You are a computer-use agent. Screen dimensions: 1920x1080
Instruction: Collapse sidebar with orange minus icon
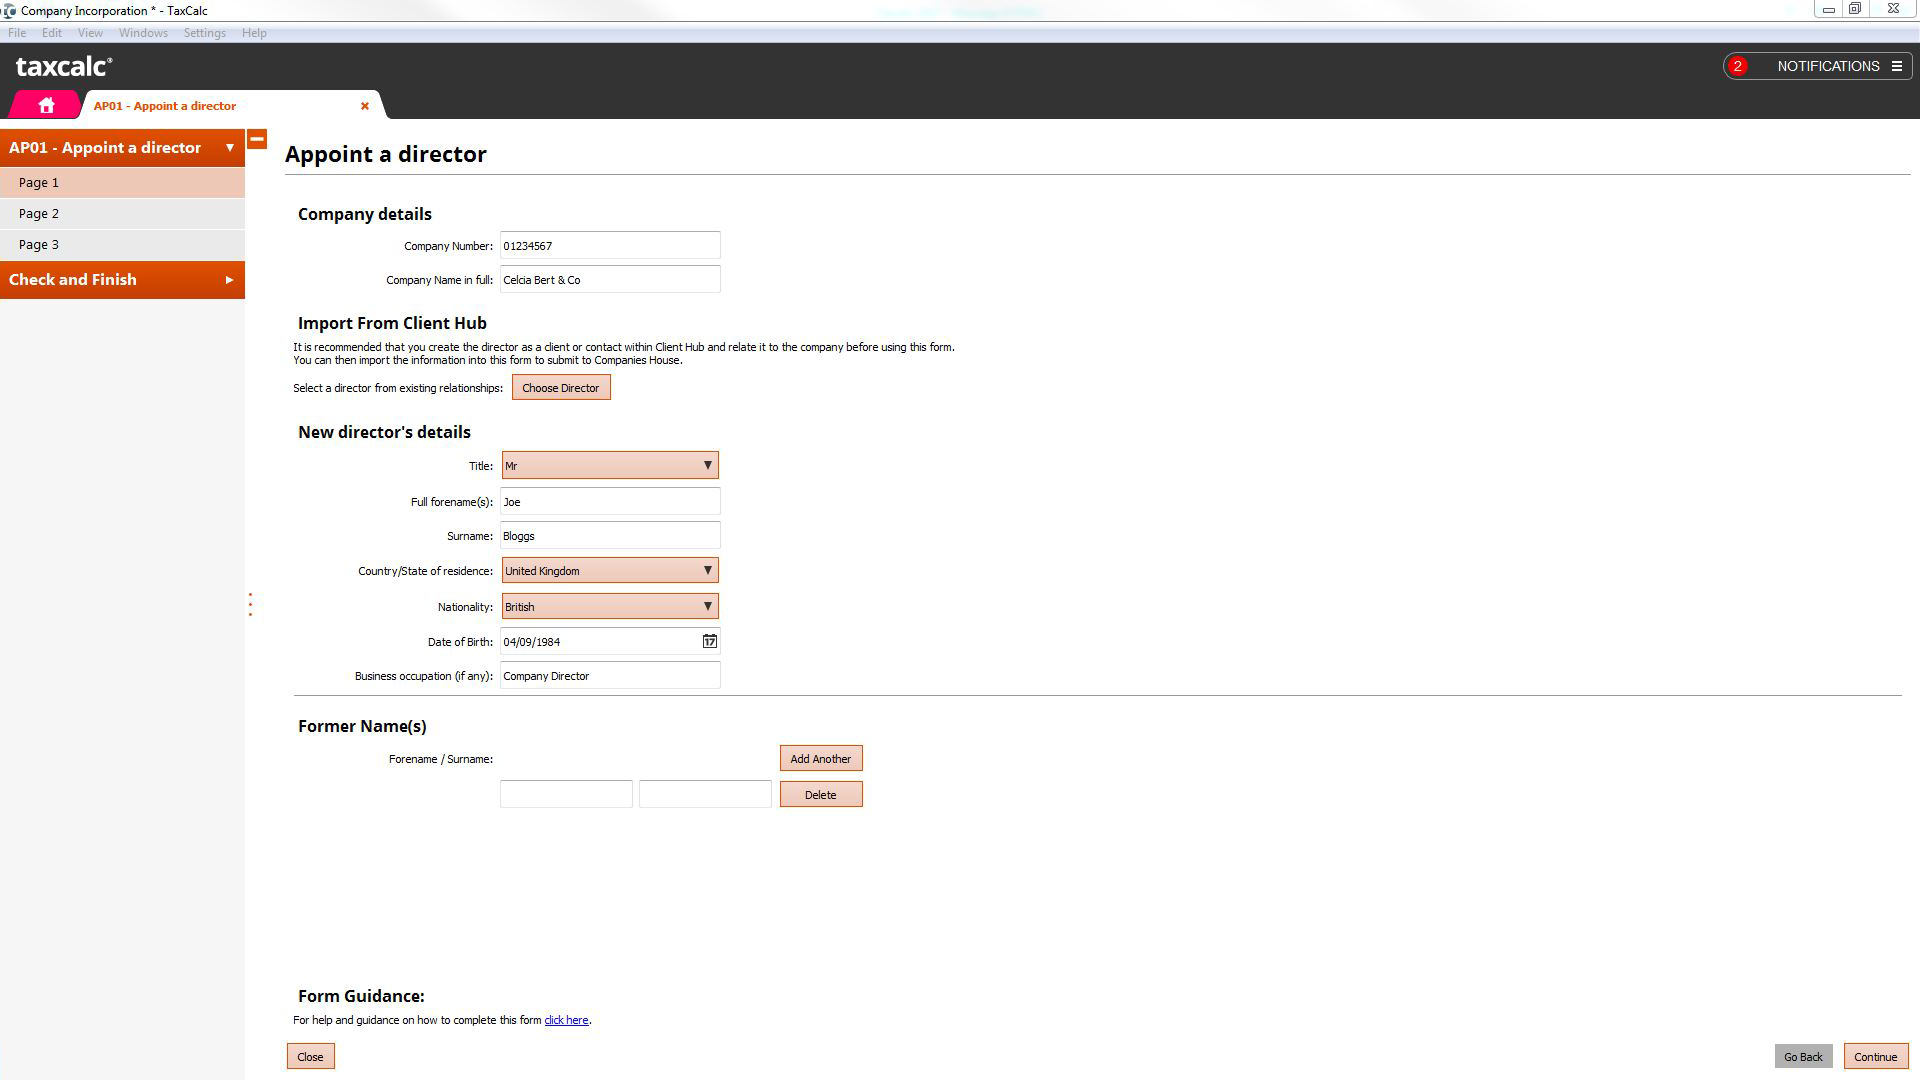[257, 140]
